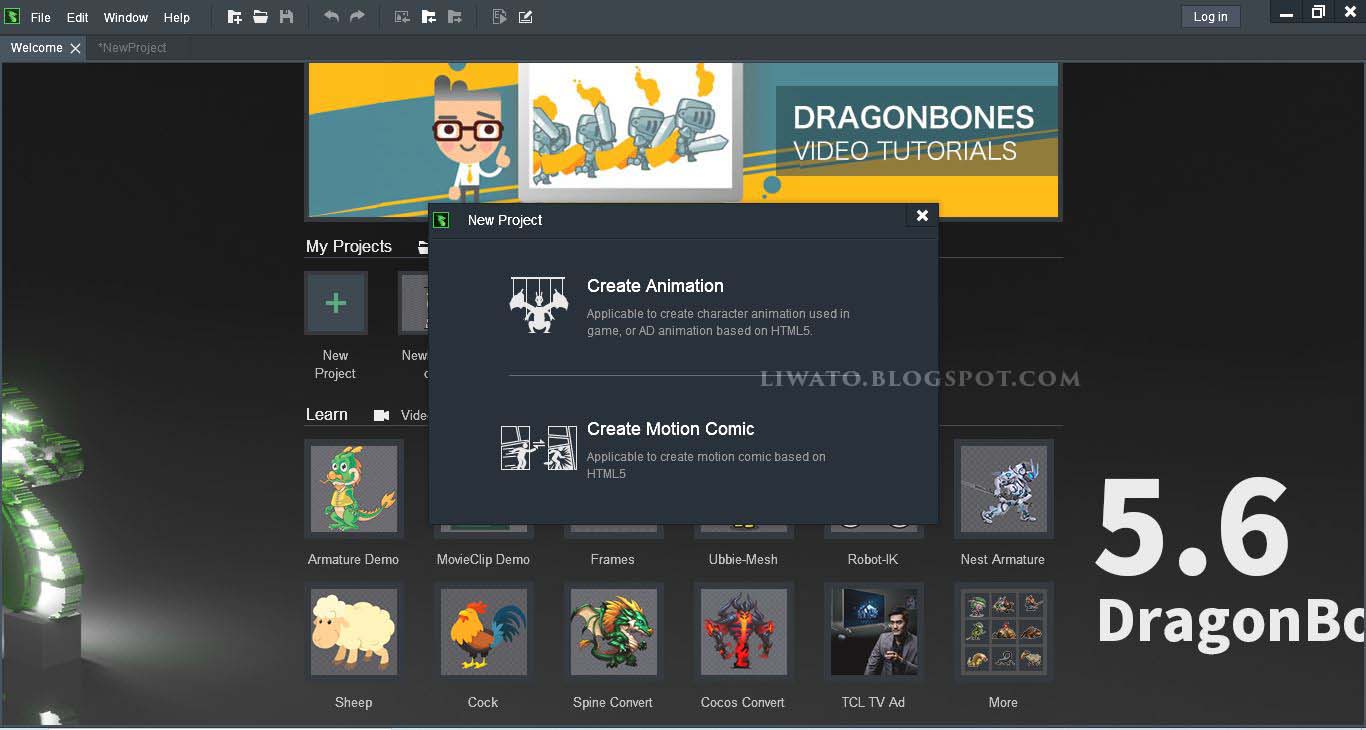Open the Help menu
The image size is (1366, 730).
point(177,18)
